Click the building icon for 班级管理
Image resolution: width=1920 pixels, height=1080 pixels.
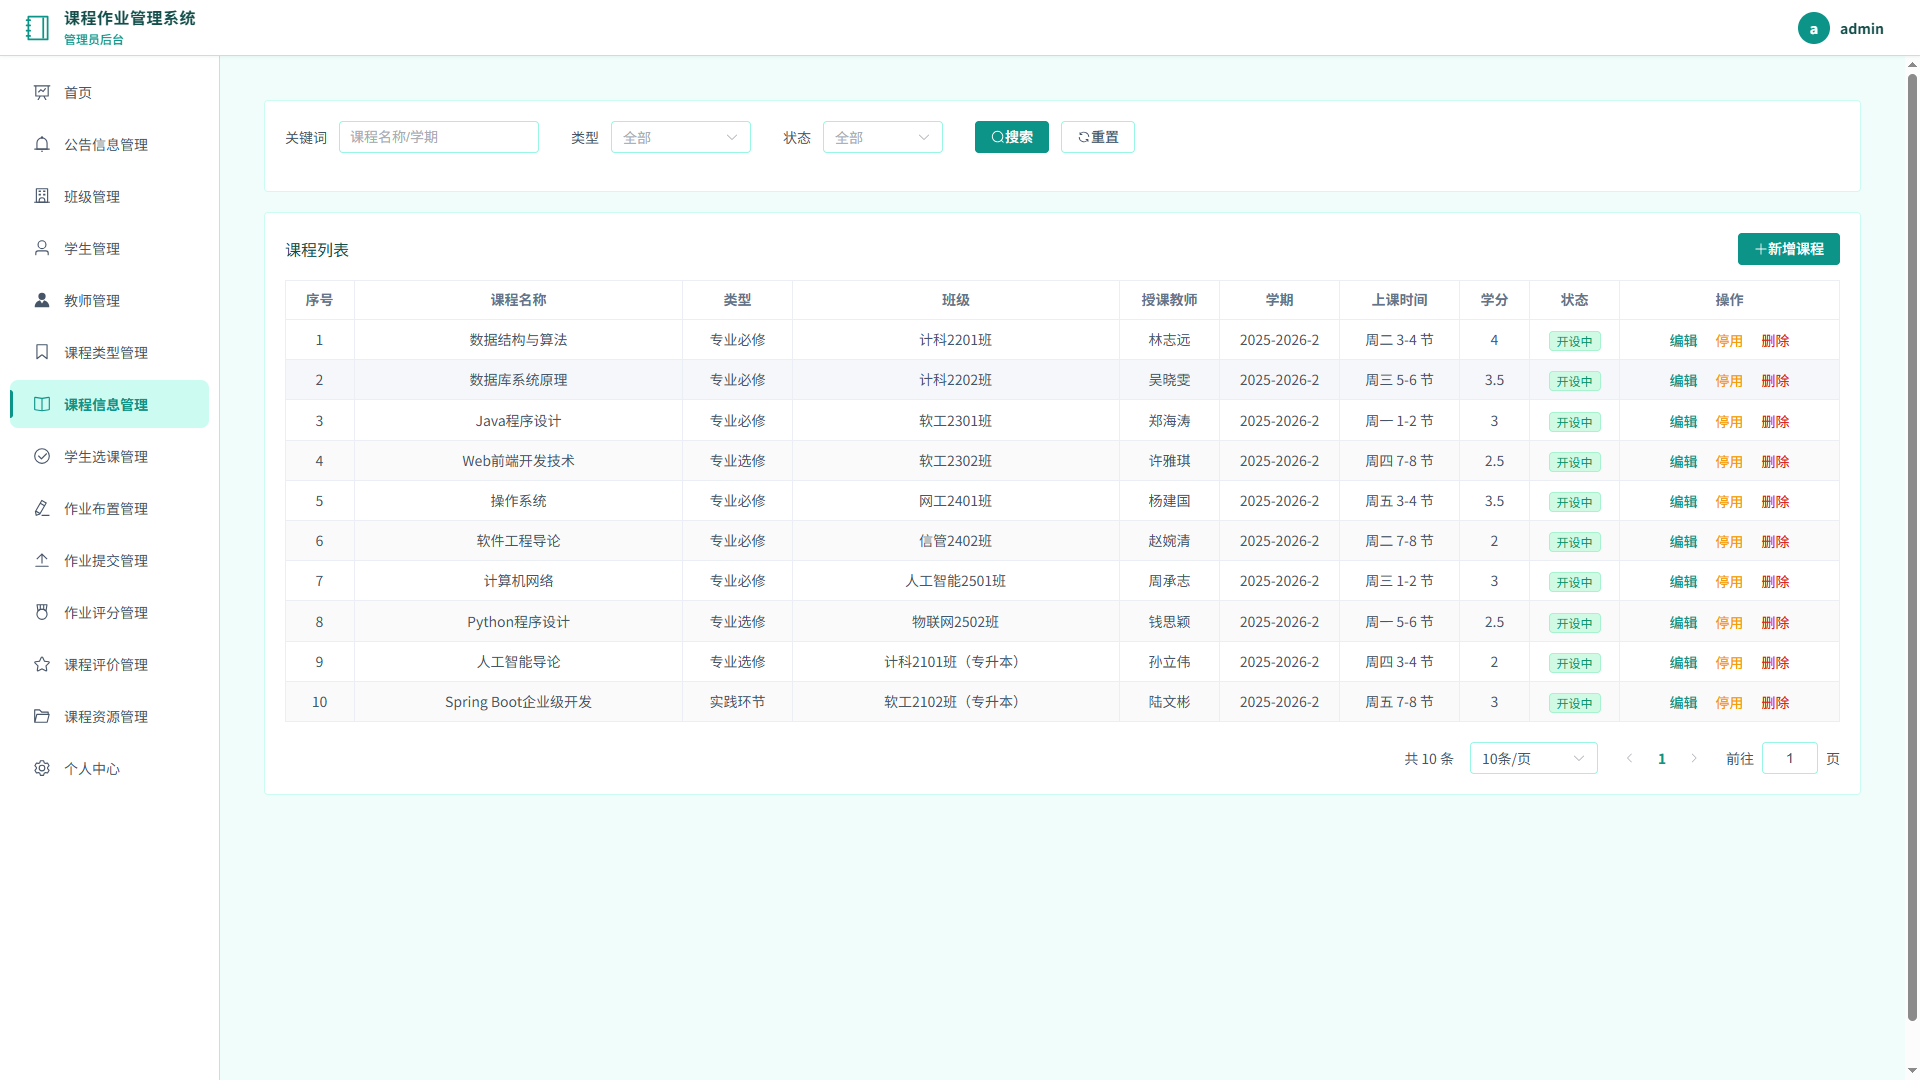pos(42,196)
